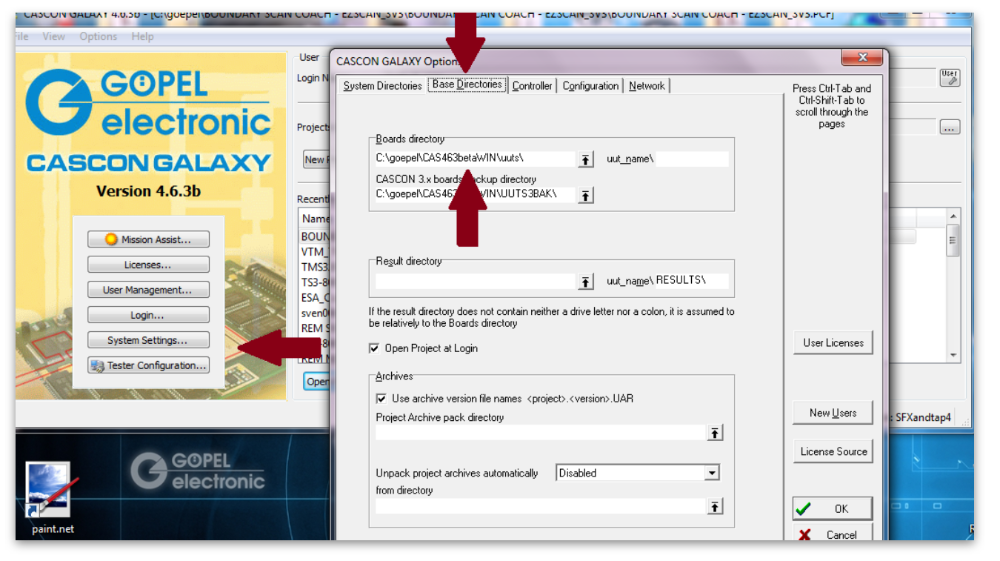This screenshot has height=561, width=1000.
Task: Cancel the CASCON GALAXY Options dialog
Action: (x=833, y=535)
